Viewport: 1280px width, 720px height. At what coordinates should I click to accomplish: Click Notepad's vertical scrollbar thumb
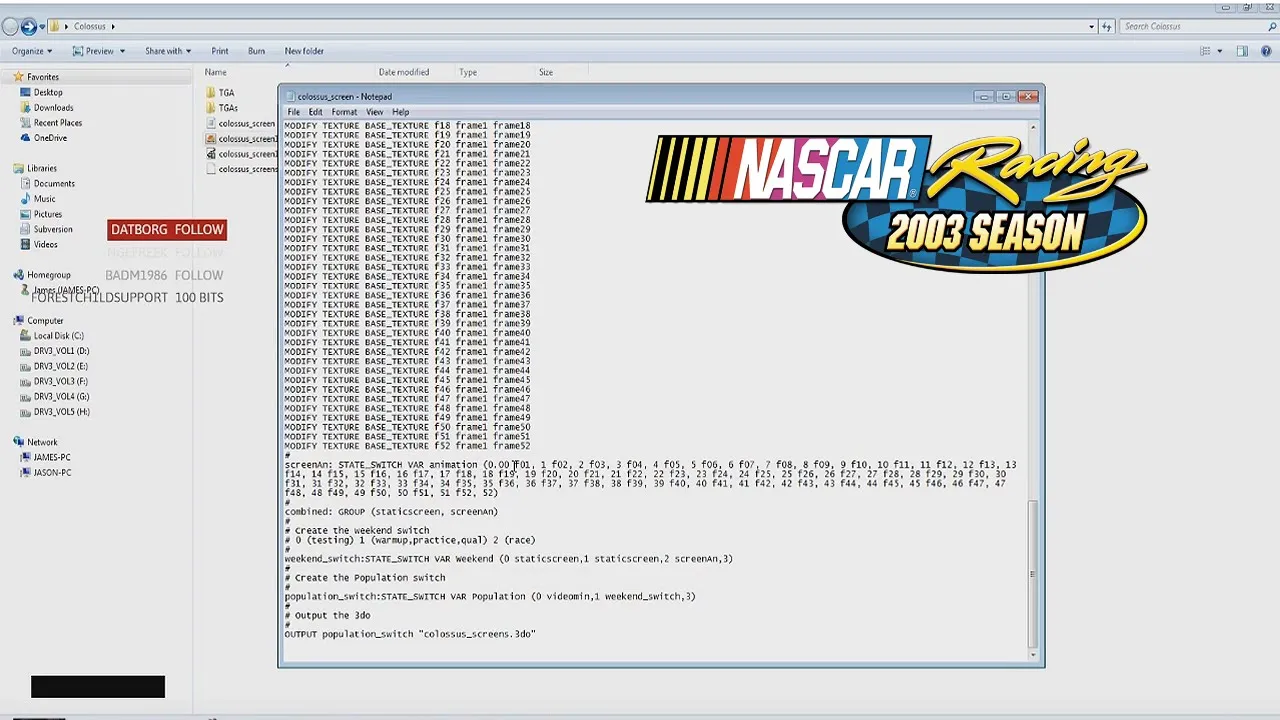[1033, 573]
